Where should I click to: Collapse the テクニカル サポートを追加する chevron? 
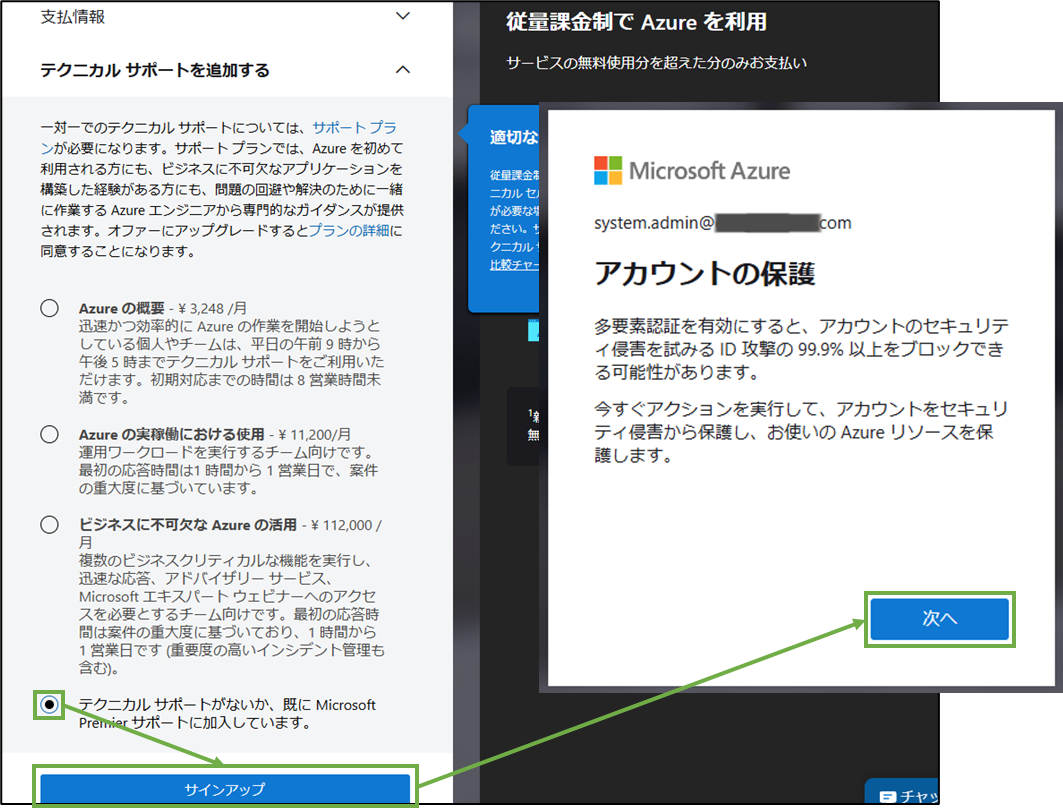click(403, 69)
